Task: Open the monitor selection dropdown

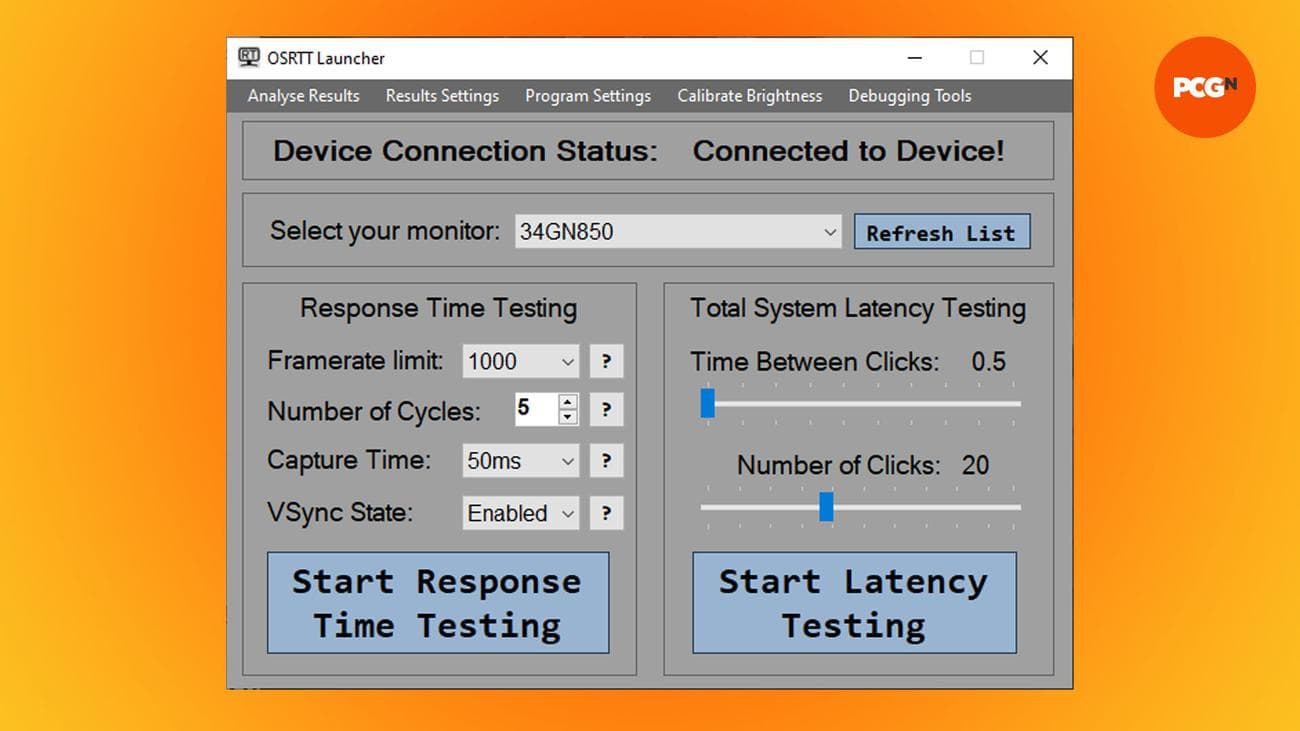Action: pos(831,231)
